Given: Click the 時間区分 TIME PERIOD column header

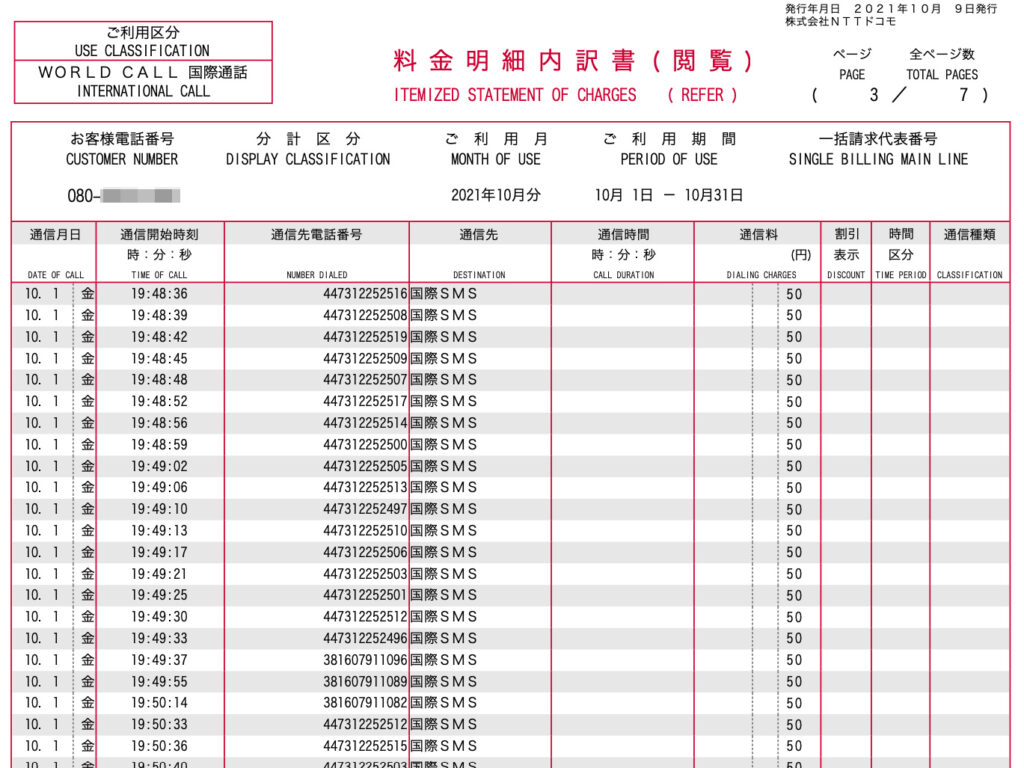Looking at the screenshot, I should click(x=900, y=253).
